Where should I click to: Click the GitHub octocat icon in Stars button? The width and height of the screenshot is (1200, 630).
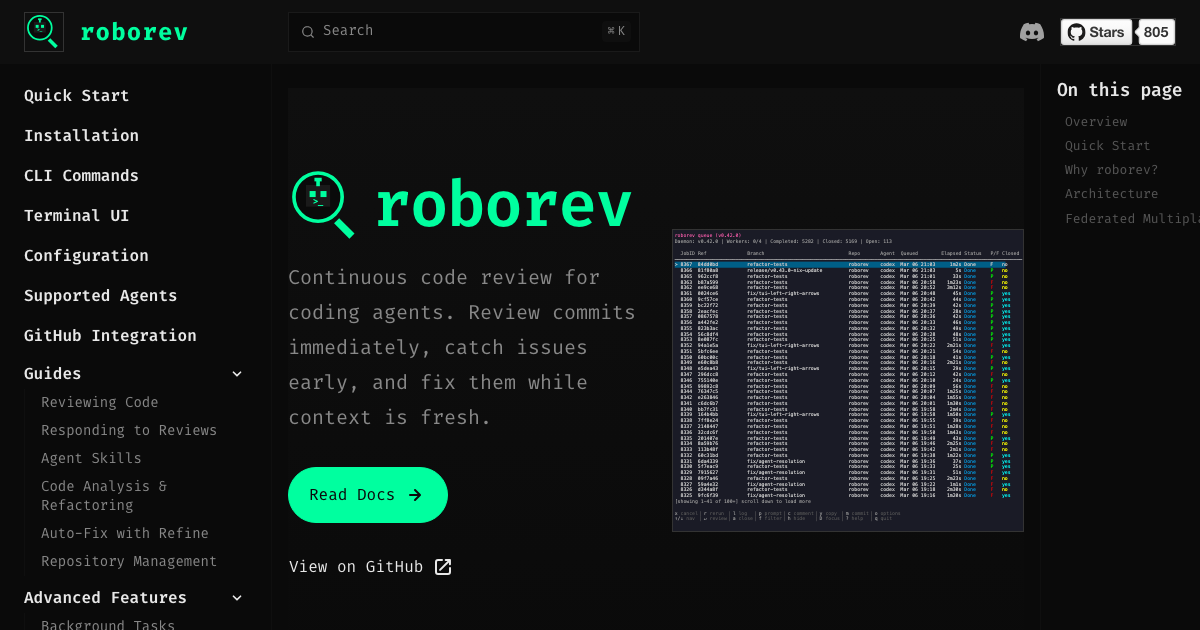tap(1076, 32)
